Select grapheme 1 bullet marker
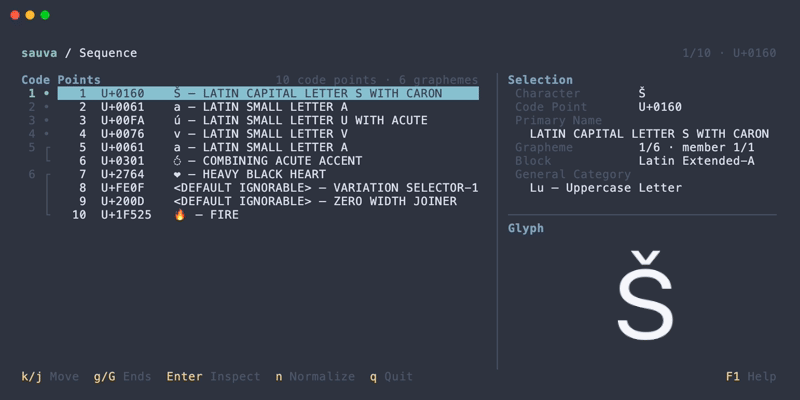800x400 pixels. 46,93
